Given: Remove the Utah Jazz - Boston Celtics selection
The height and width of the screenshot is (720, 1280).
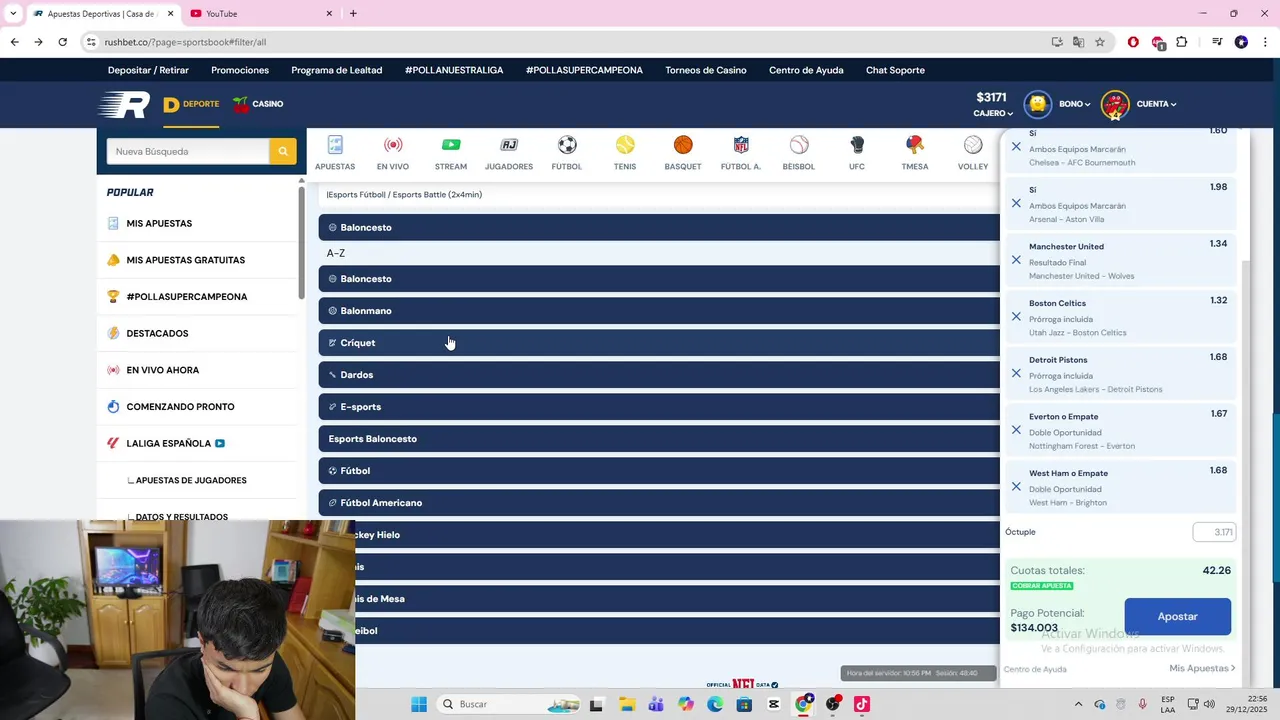Looking at the screenshot, I should coord(1016,316).
